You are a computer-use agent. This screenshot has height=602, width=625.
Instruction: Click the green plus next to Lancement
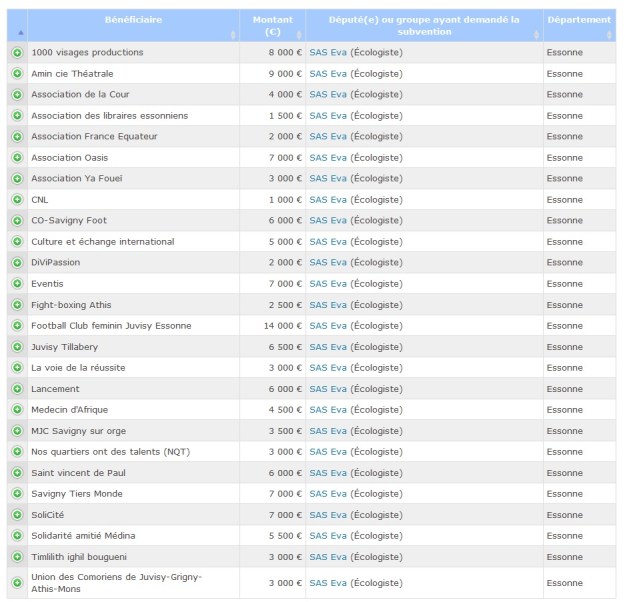[x=17, y=388]
